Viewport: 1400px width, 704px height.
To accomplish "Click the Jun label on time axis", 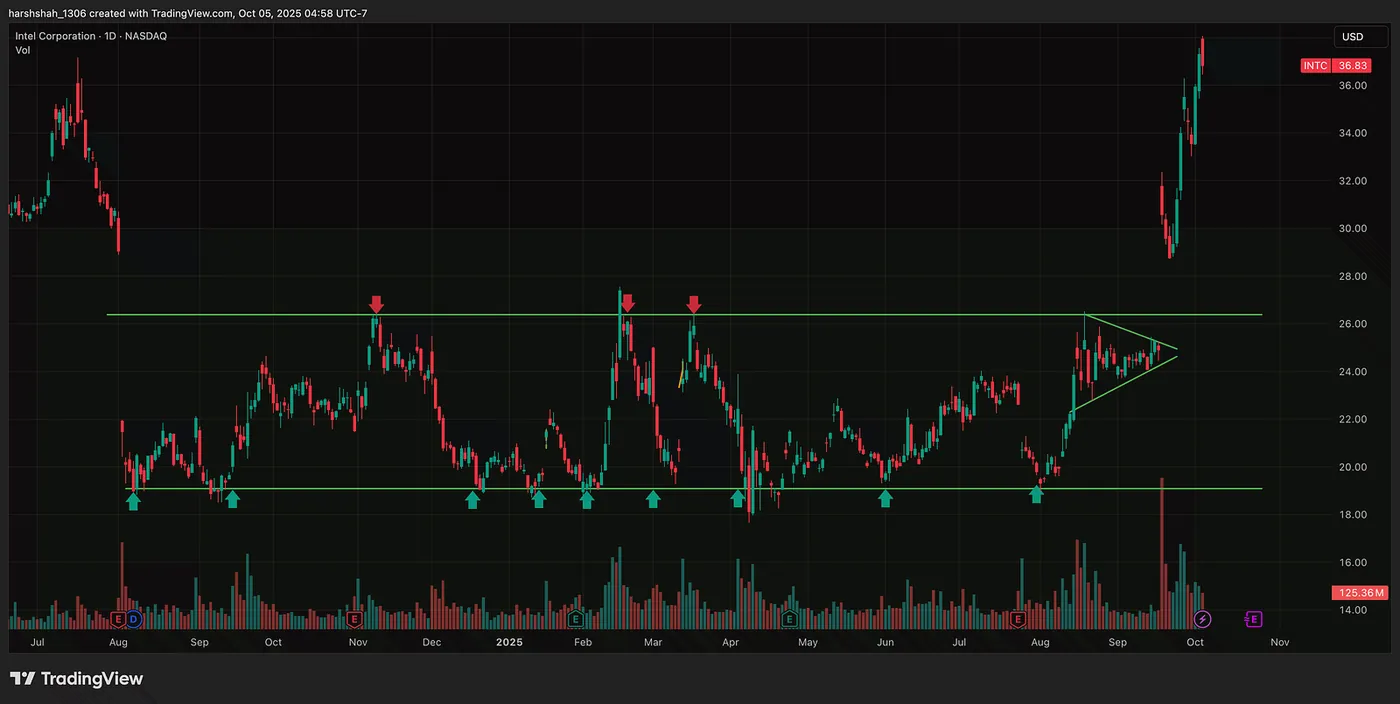I will pyautogui.click(x=885, y=642).
